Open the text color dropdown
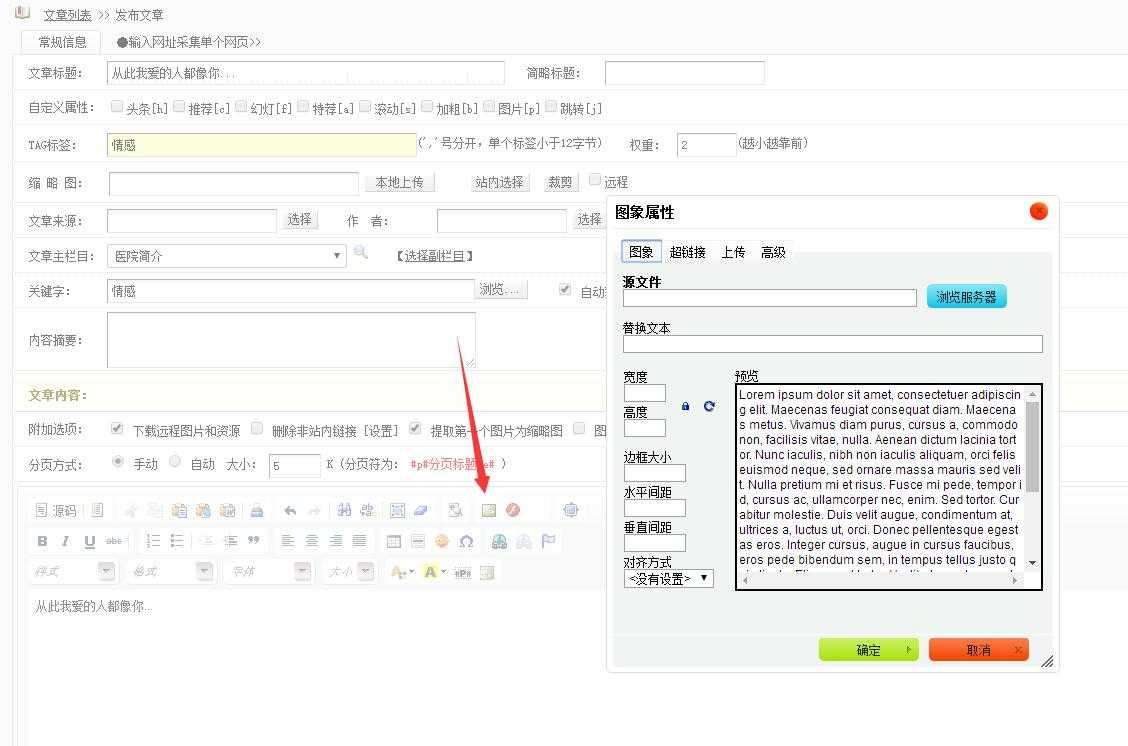 [x=402, y=573]
